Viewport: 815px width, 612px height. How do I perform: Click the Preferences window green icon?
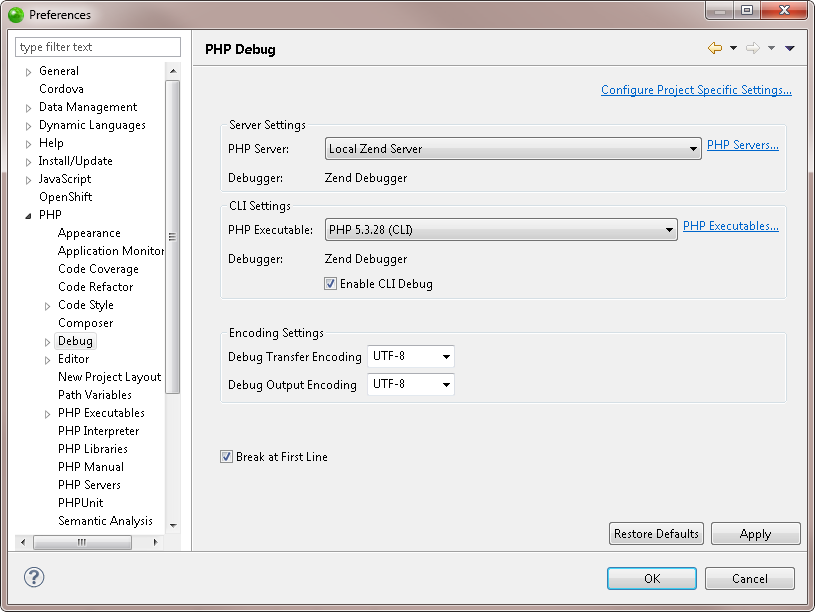pyautogui.click(x=16, y=15)
